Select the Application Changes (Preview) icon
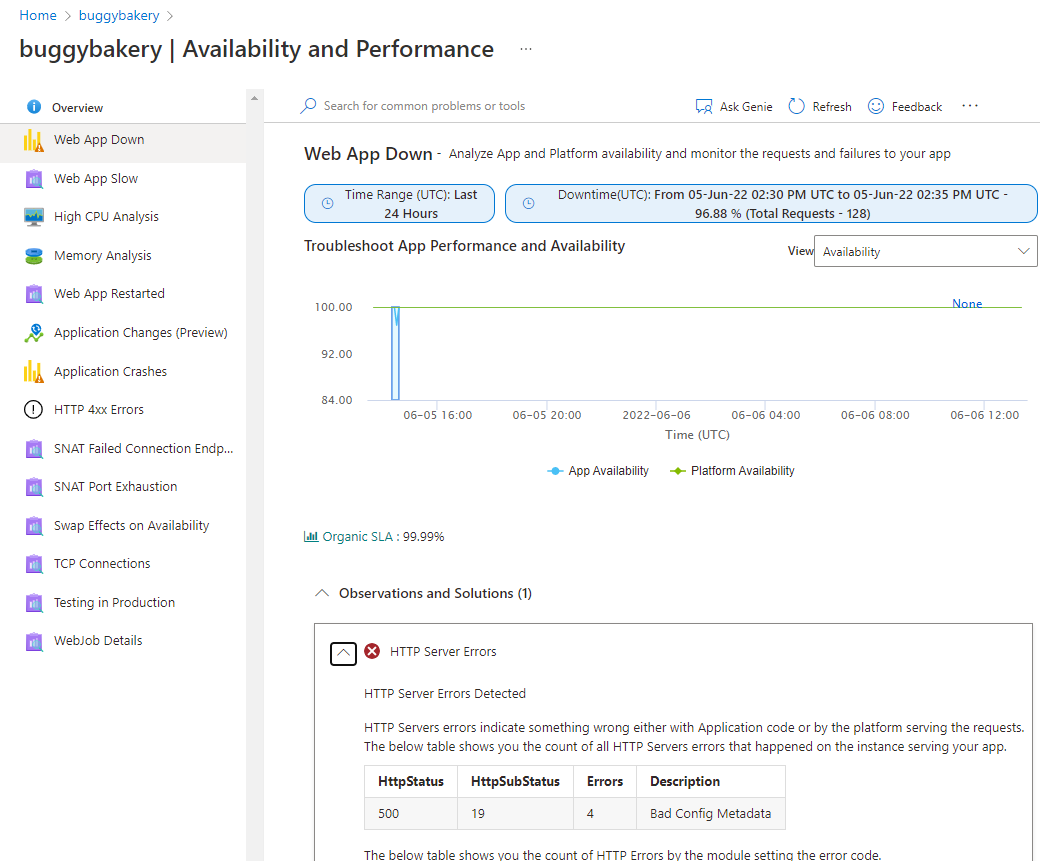Image resolution: width=1040 pixels, height=867 pixels. point(34,333)
